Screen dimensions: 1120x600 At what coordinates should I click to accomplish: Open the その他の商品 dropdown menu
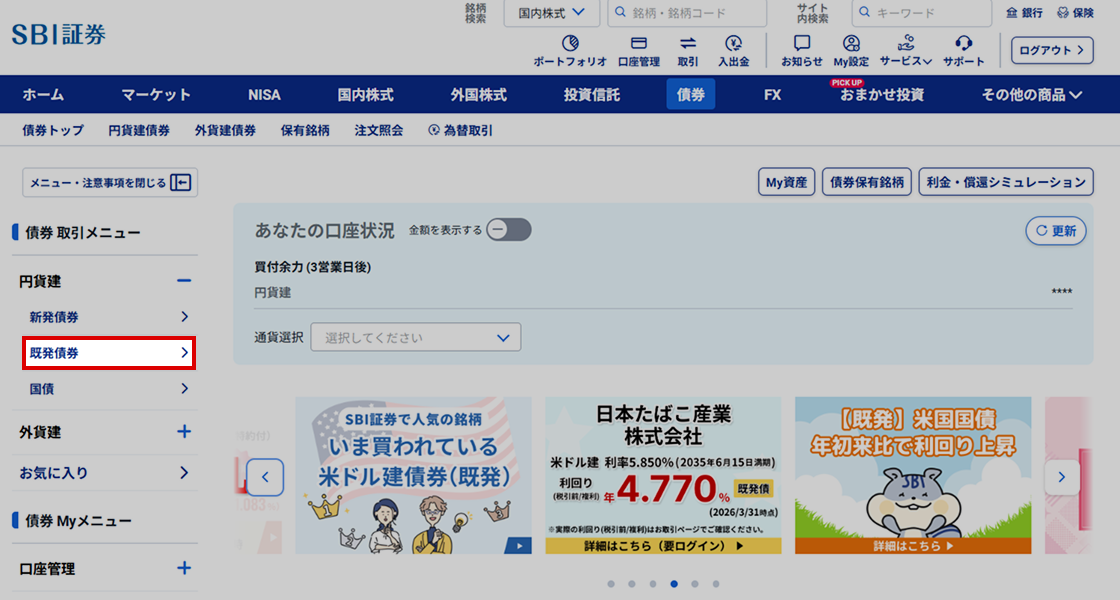1031,94
